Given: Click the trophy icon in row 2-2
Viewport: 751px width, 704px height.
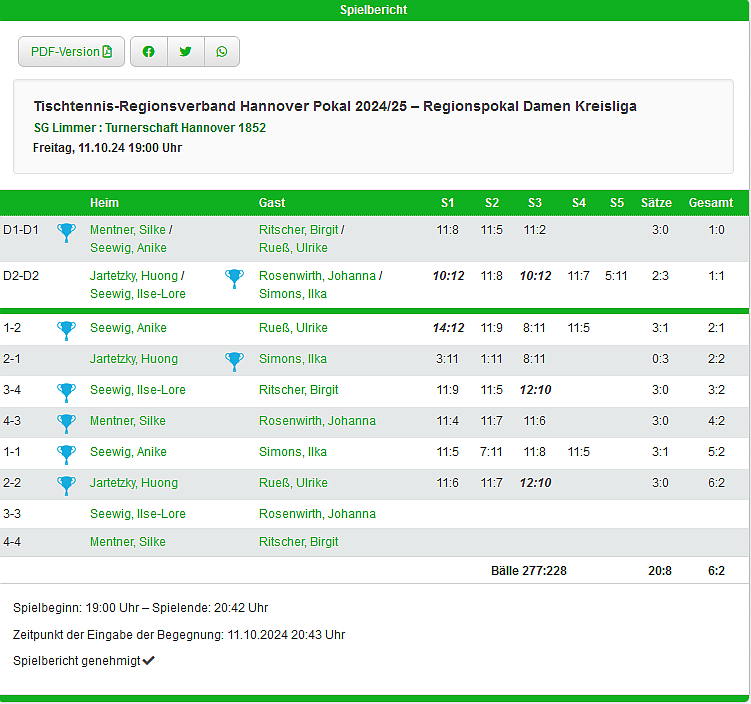Looking at the screenshot, I should (66, 483).
